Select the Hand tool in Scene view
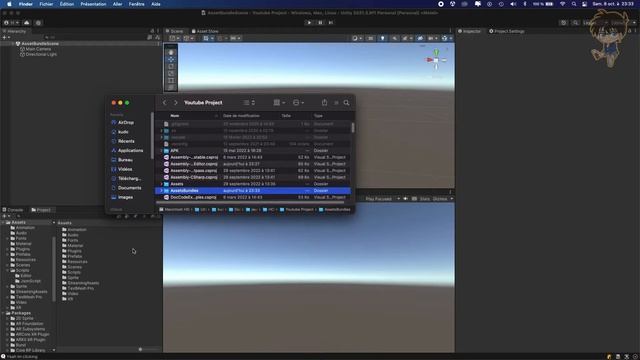640x360 pixels. click(x=171, y=52)
